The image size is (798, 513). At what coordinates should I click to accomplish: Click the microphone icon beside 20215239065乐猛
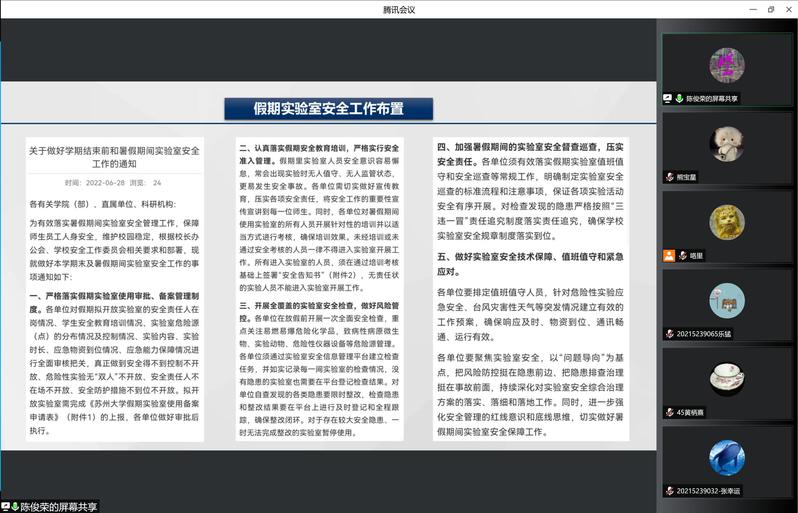669,333
